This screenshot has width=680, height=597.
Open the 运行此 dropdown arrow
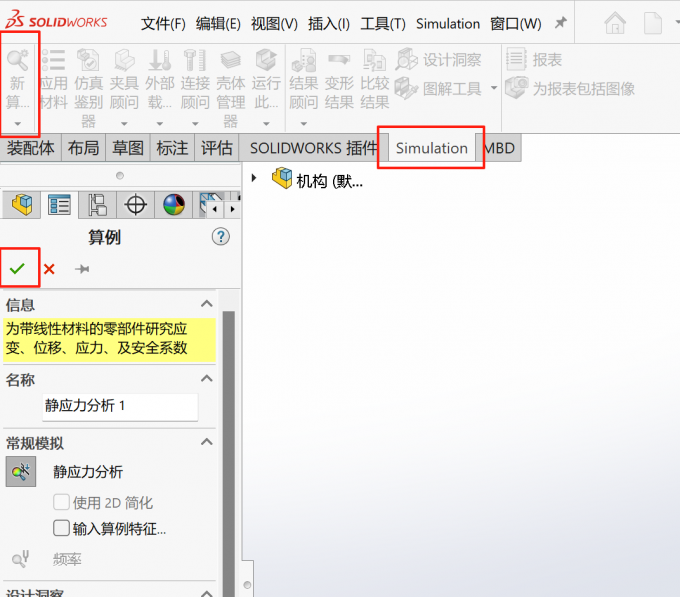(x=266, y=124)
